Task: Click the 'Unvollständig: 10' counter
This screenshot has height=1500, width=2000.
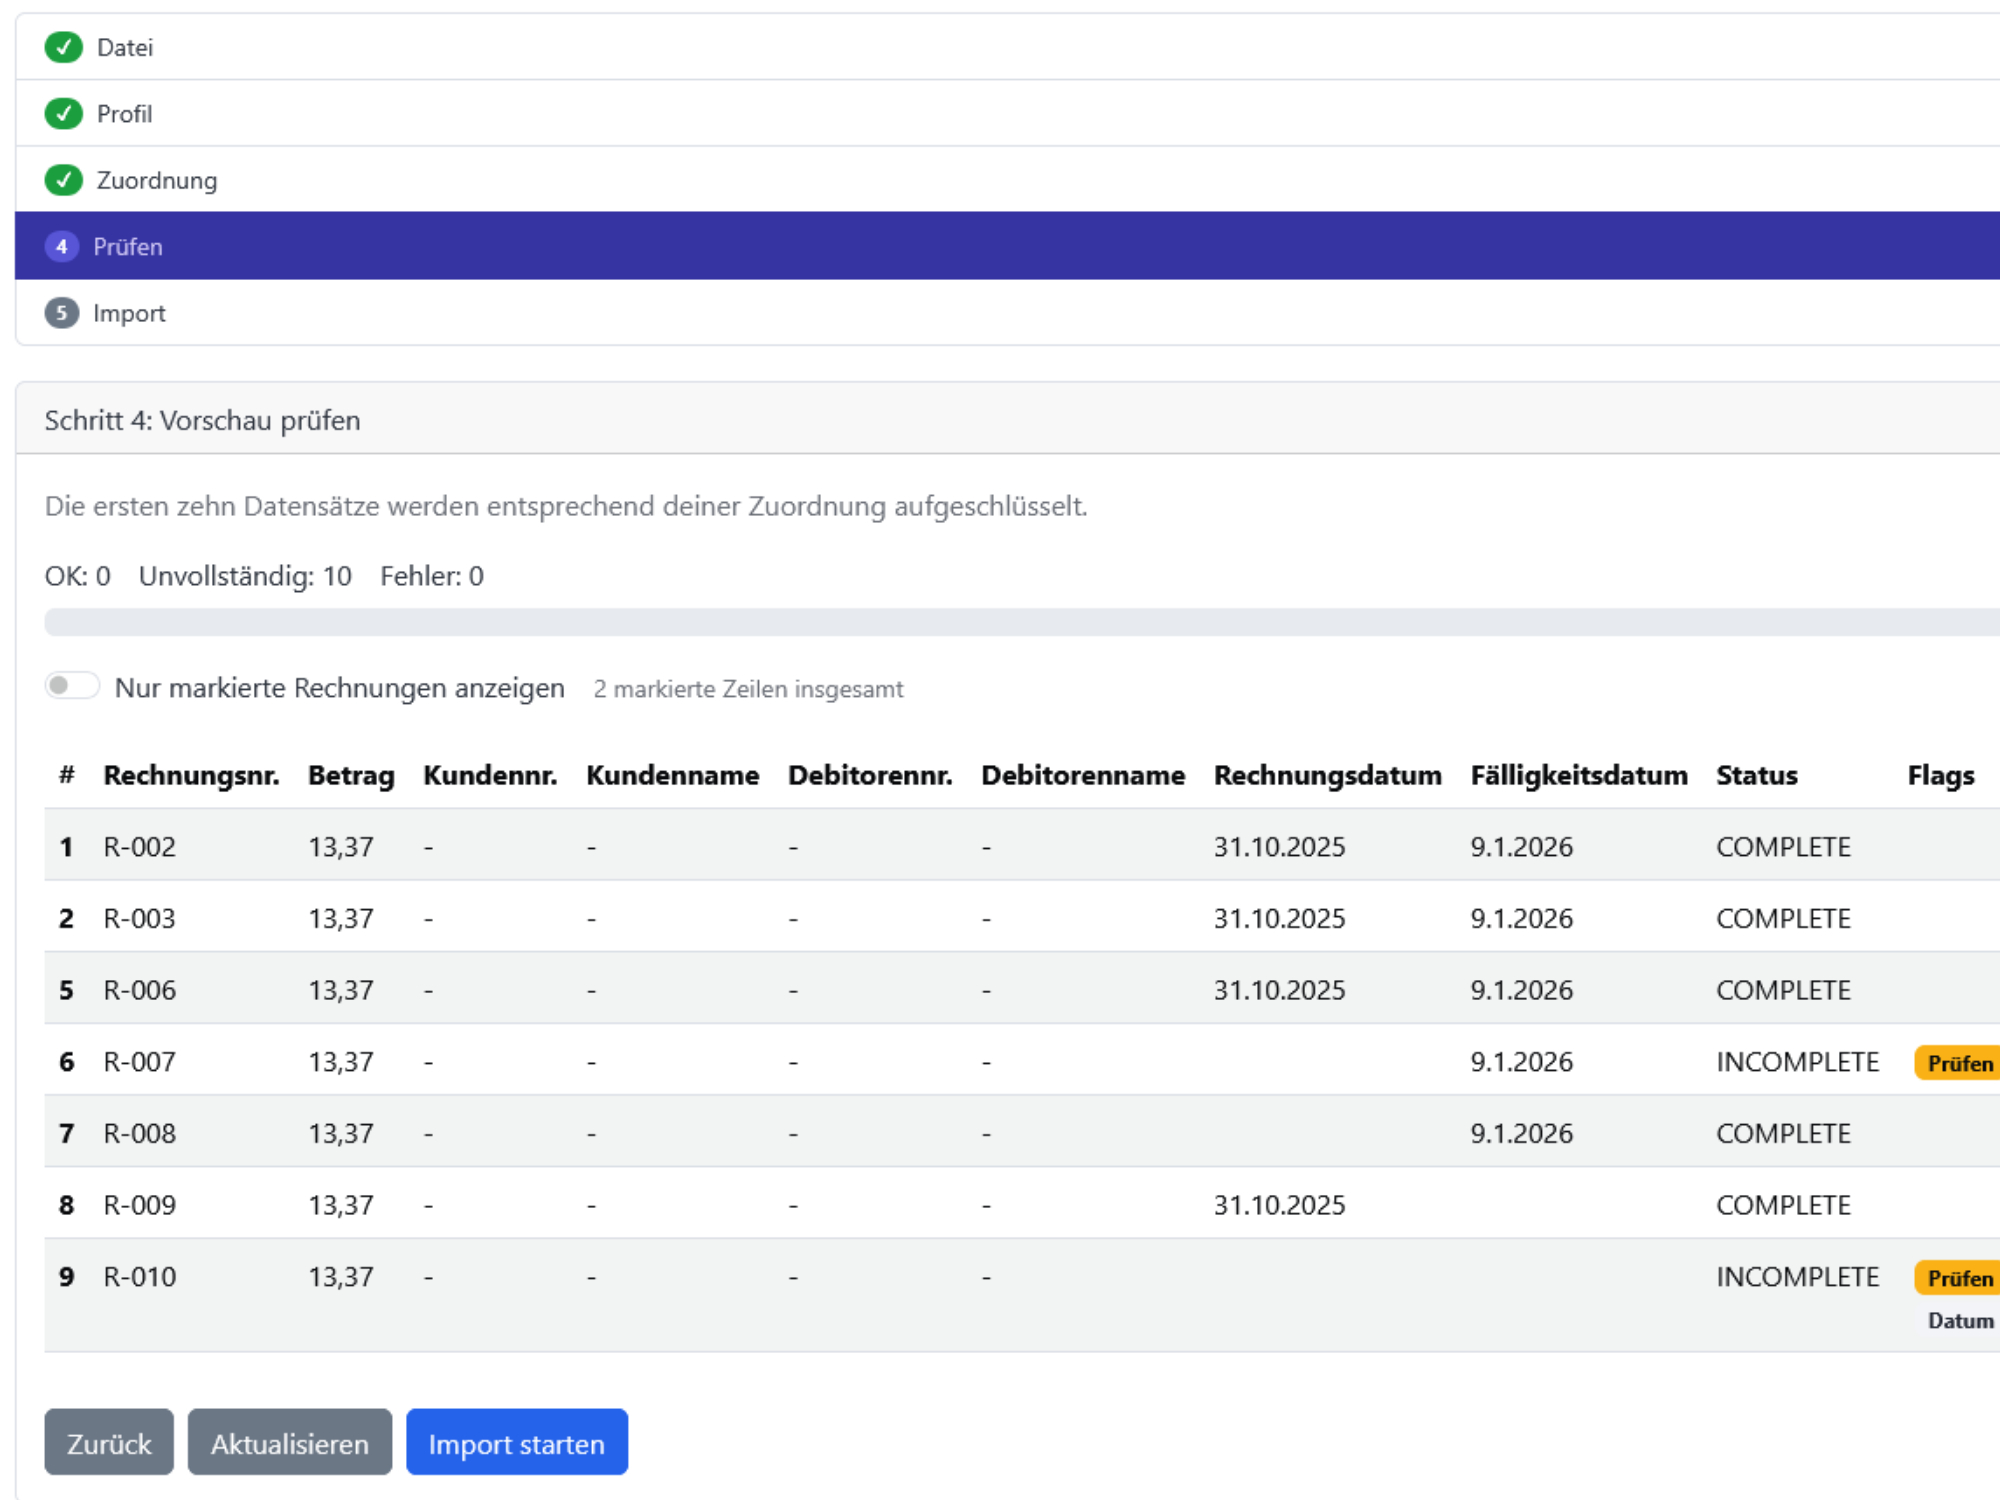Action: click(245, 576)
